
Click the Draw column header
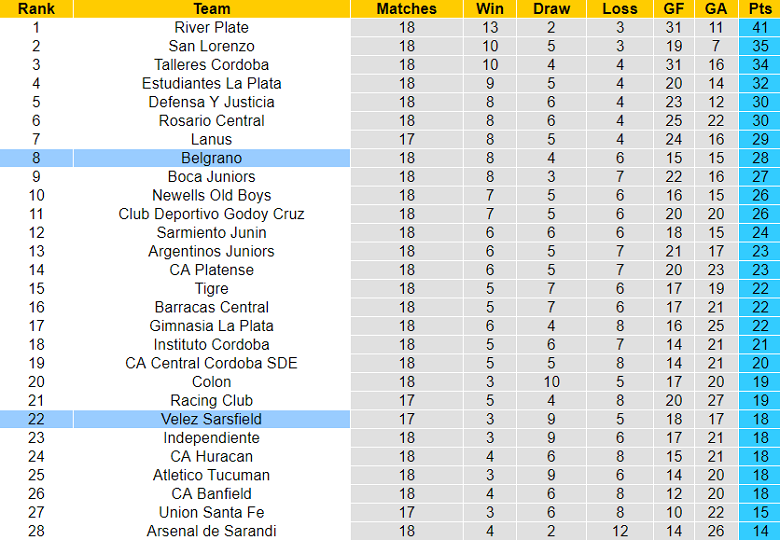(551, 8)
